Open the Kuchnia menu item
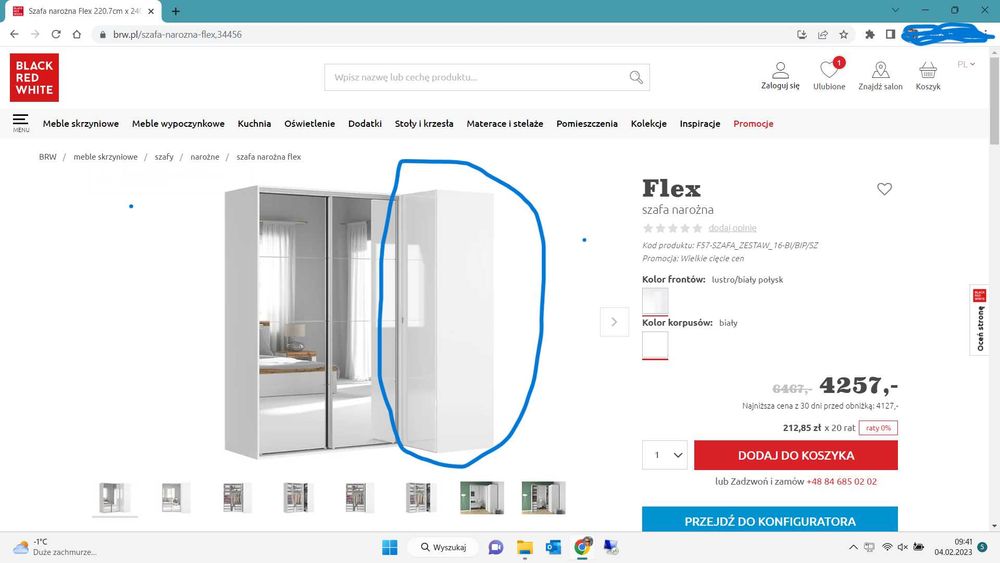This screenshot has height=563, width=1000. [254, 124]
